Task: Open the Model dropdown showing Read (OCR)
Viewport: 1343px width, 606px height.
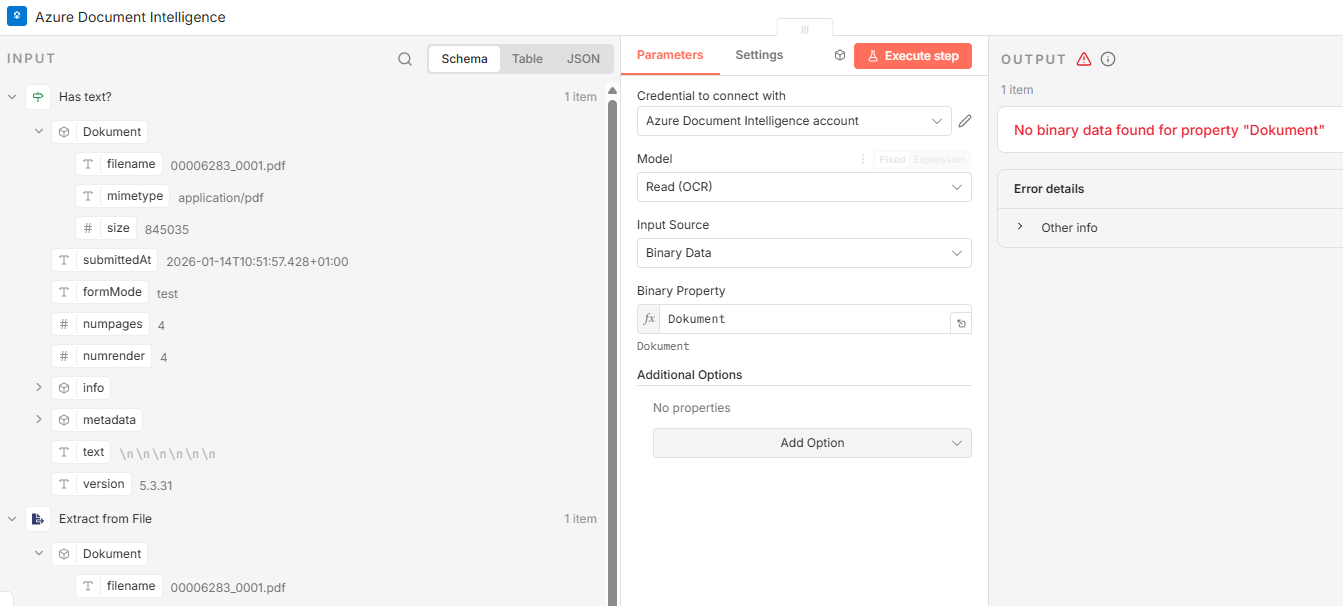Action: tap(804, 187)
